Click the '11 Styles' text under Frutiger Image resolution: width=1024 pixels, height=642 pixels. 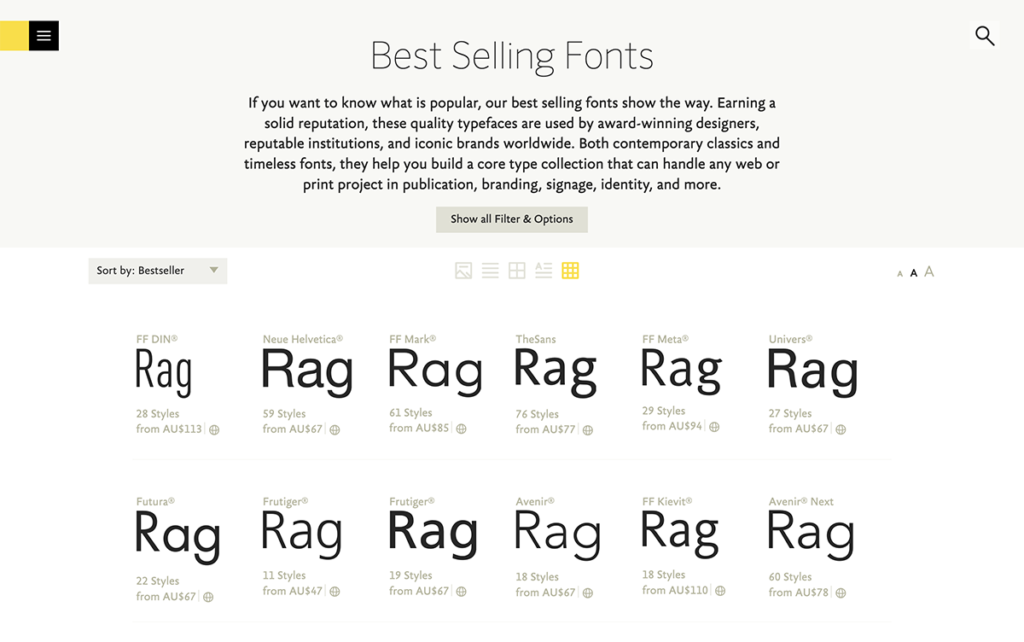click(284, 575)
